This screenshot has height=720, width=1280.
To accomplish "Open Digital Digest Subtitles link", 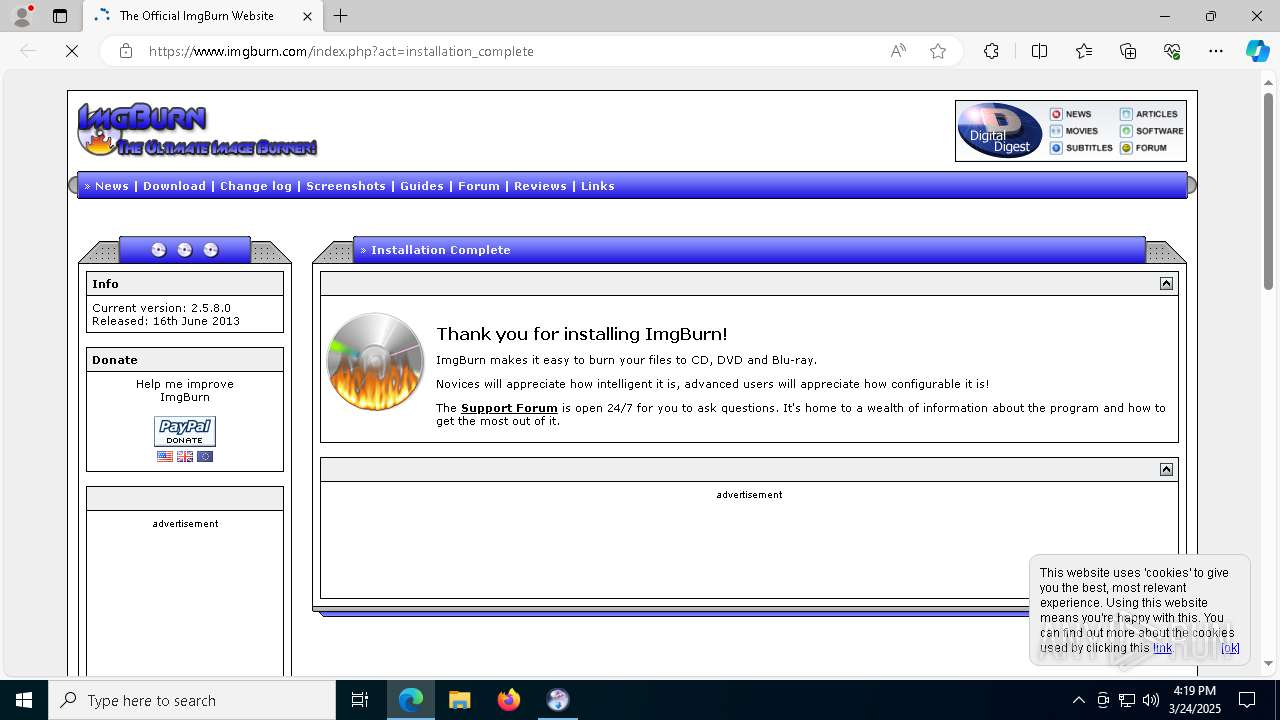I will pos(1081,148).
